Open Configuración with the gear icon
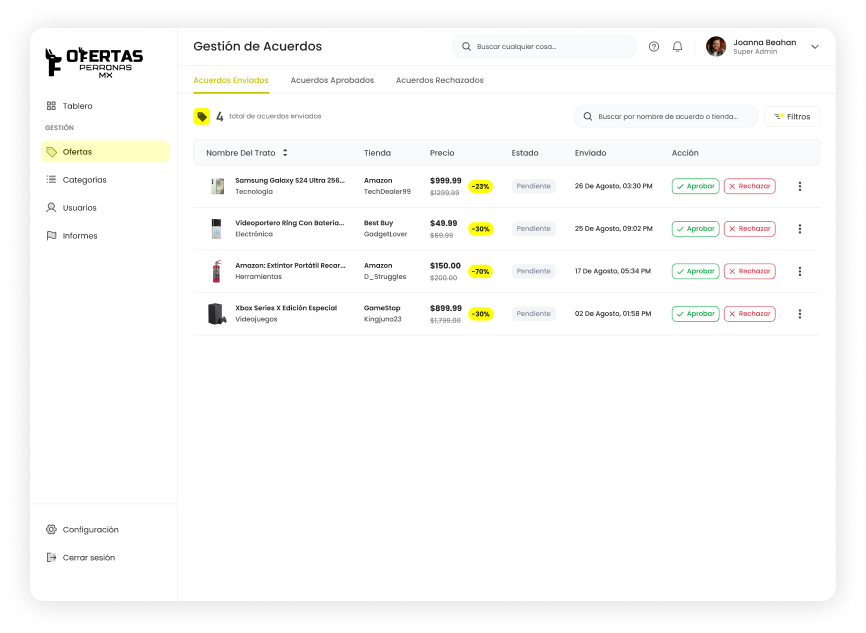866x633 pixels. click(x=49, y=529)
